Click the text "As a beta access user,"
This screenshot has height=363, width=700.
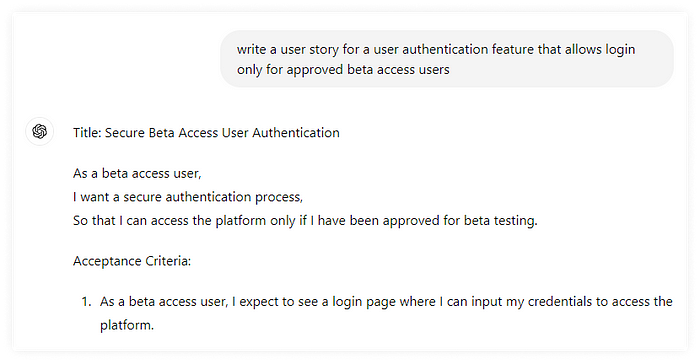(x=137, y=173)
